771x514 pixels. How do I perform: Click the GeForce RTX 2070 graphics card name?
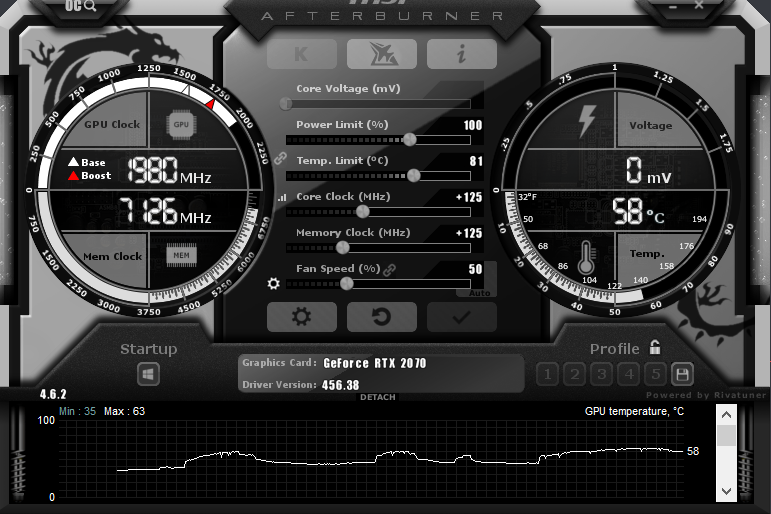375,363
